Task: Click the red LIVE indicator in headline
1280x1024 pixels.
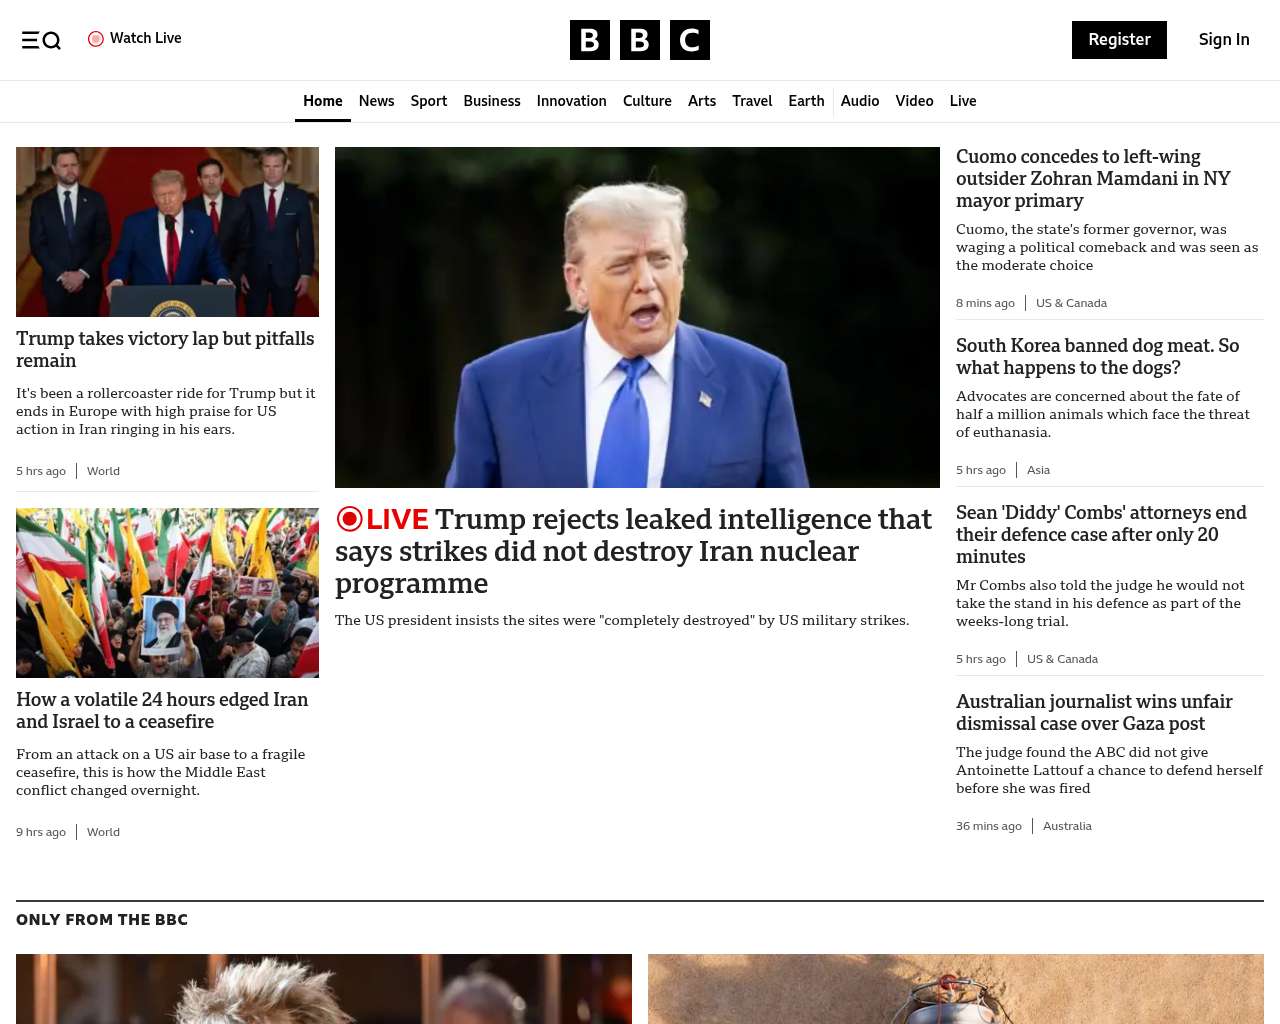Action: [x=382, y=519]
